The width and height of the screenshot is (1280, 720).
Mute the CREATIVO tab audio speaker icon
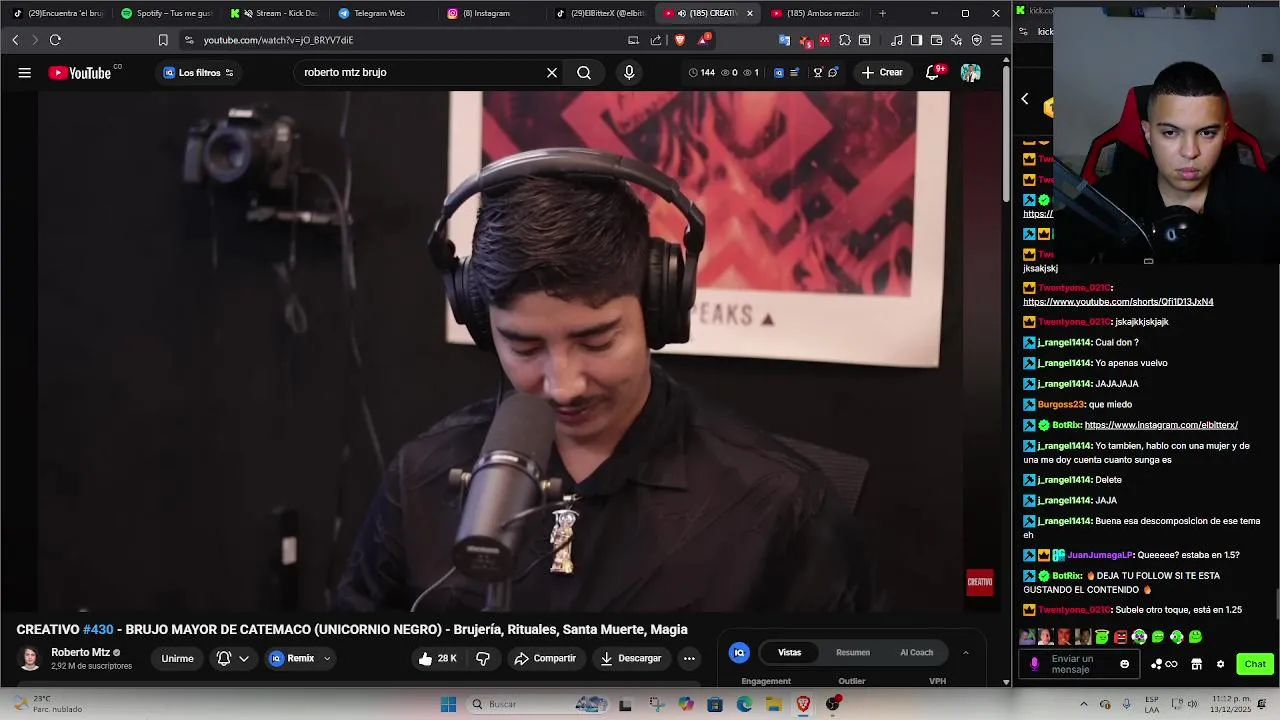tap(681, 13)
